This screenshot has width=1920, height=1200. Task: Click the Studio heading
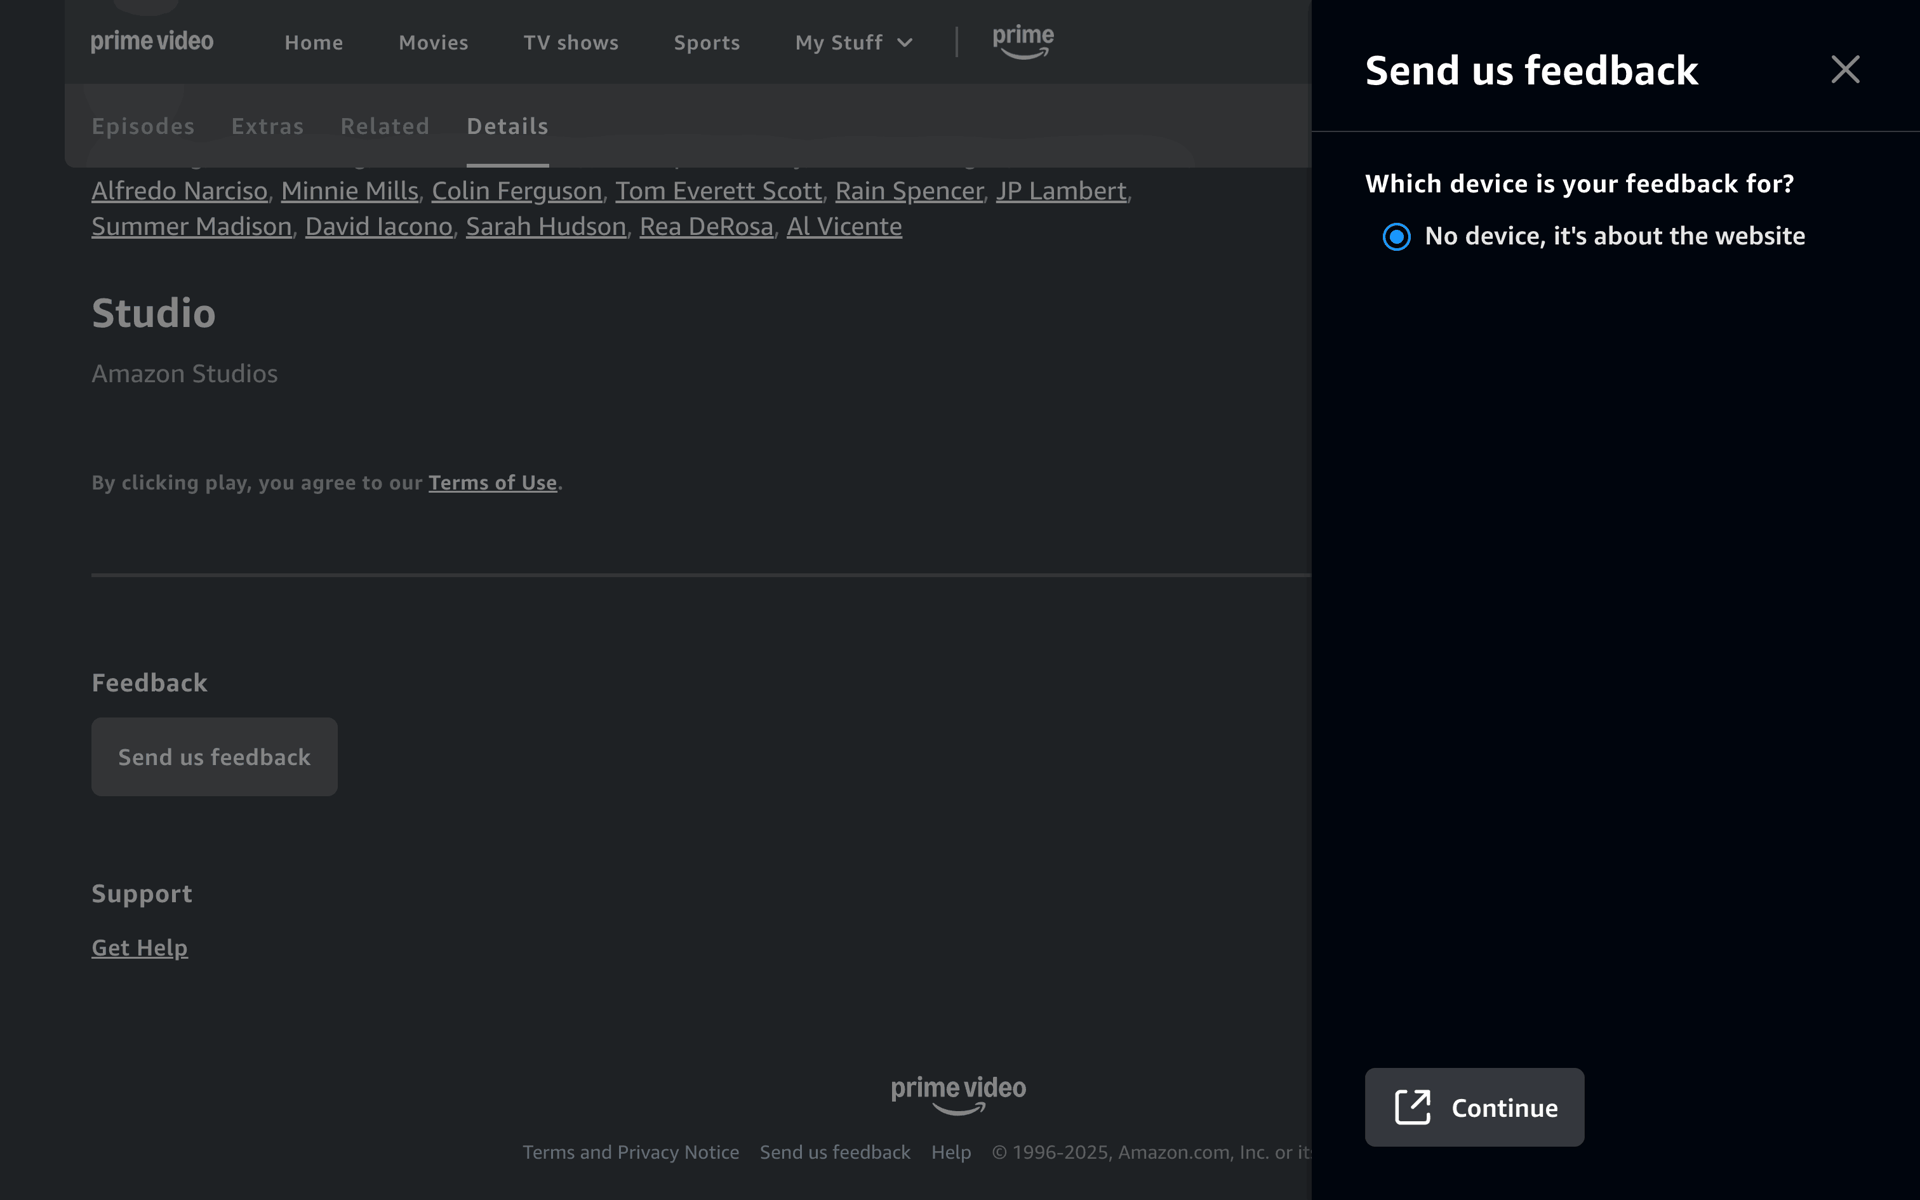[x=153, y=313]
